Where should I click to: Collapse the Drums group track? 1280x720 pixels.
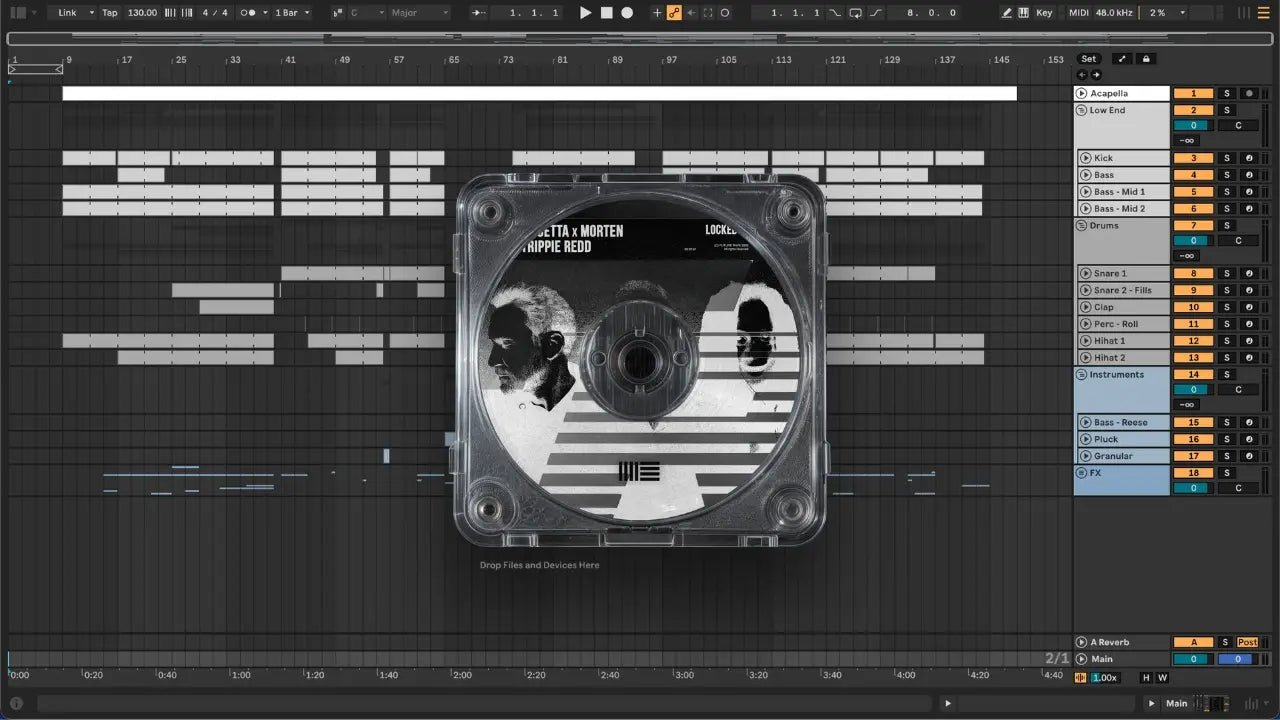click(x=1081, y=226)
